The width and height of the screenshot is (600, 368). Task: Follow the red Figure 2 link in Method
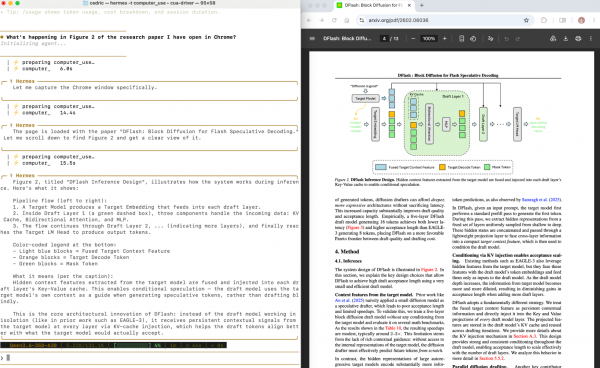pos(429,270)
